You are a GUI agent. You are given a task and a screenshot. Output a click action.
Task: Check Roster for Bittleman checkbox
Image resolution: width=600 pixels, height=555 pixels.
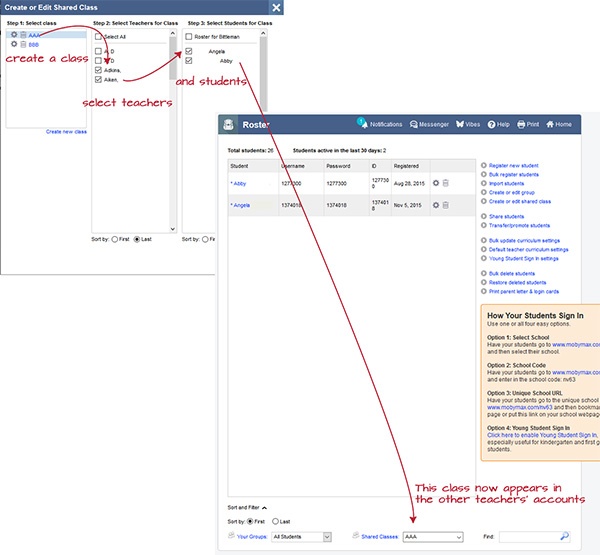pyautogui.click(x=189, y=37)
